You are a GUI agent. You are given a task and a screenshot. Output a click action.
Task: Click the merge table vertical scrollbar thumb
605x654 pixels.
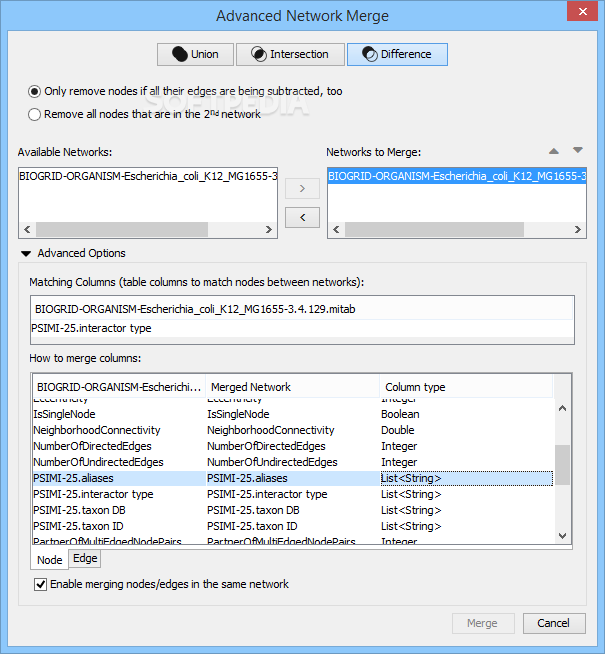[x=562, y=465]
